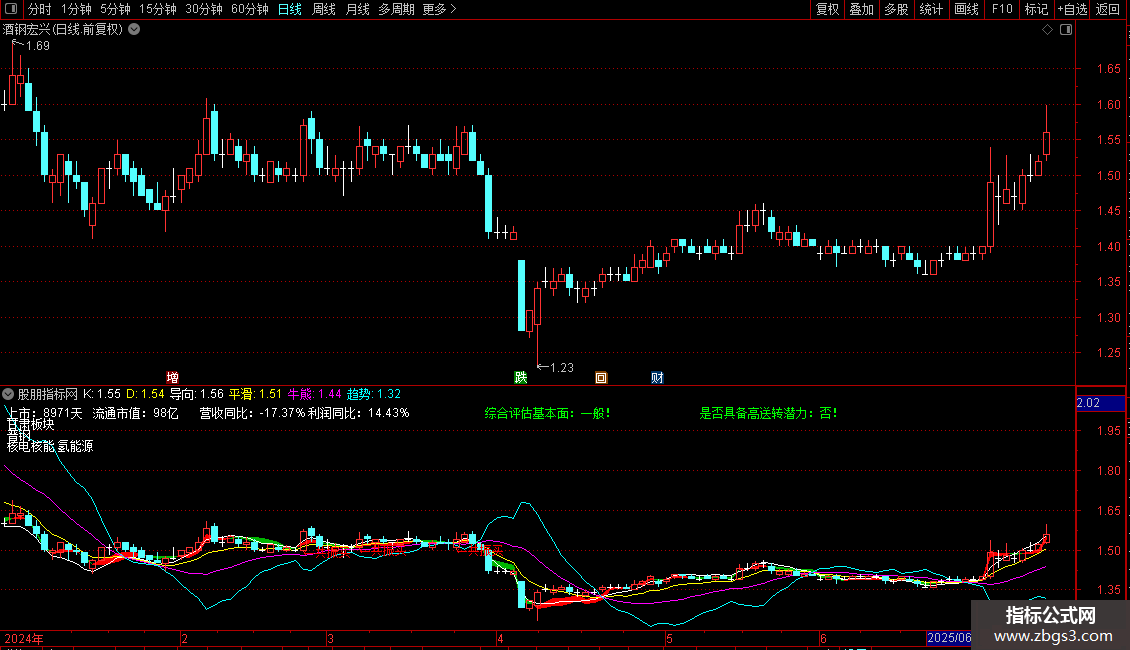Screen dimensions: 1130x650
Task: Expand the 酒钢宏兴 chart title dropdown
Action: pos(134,30)
